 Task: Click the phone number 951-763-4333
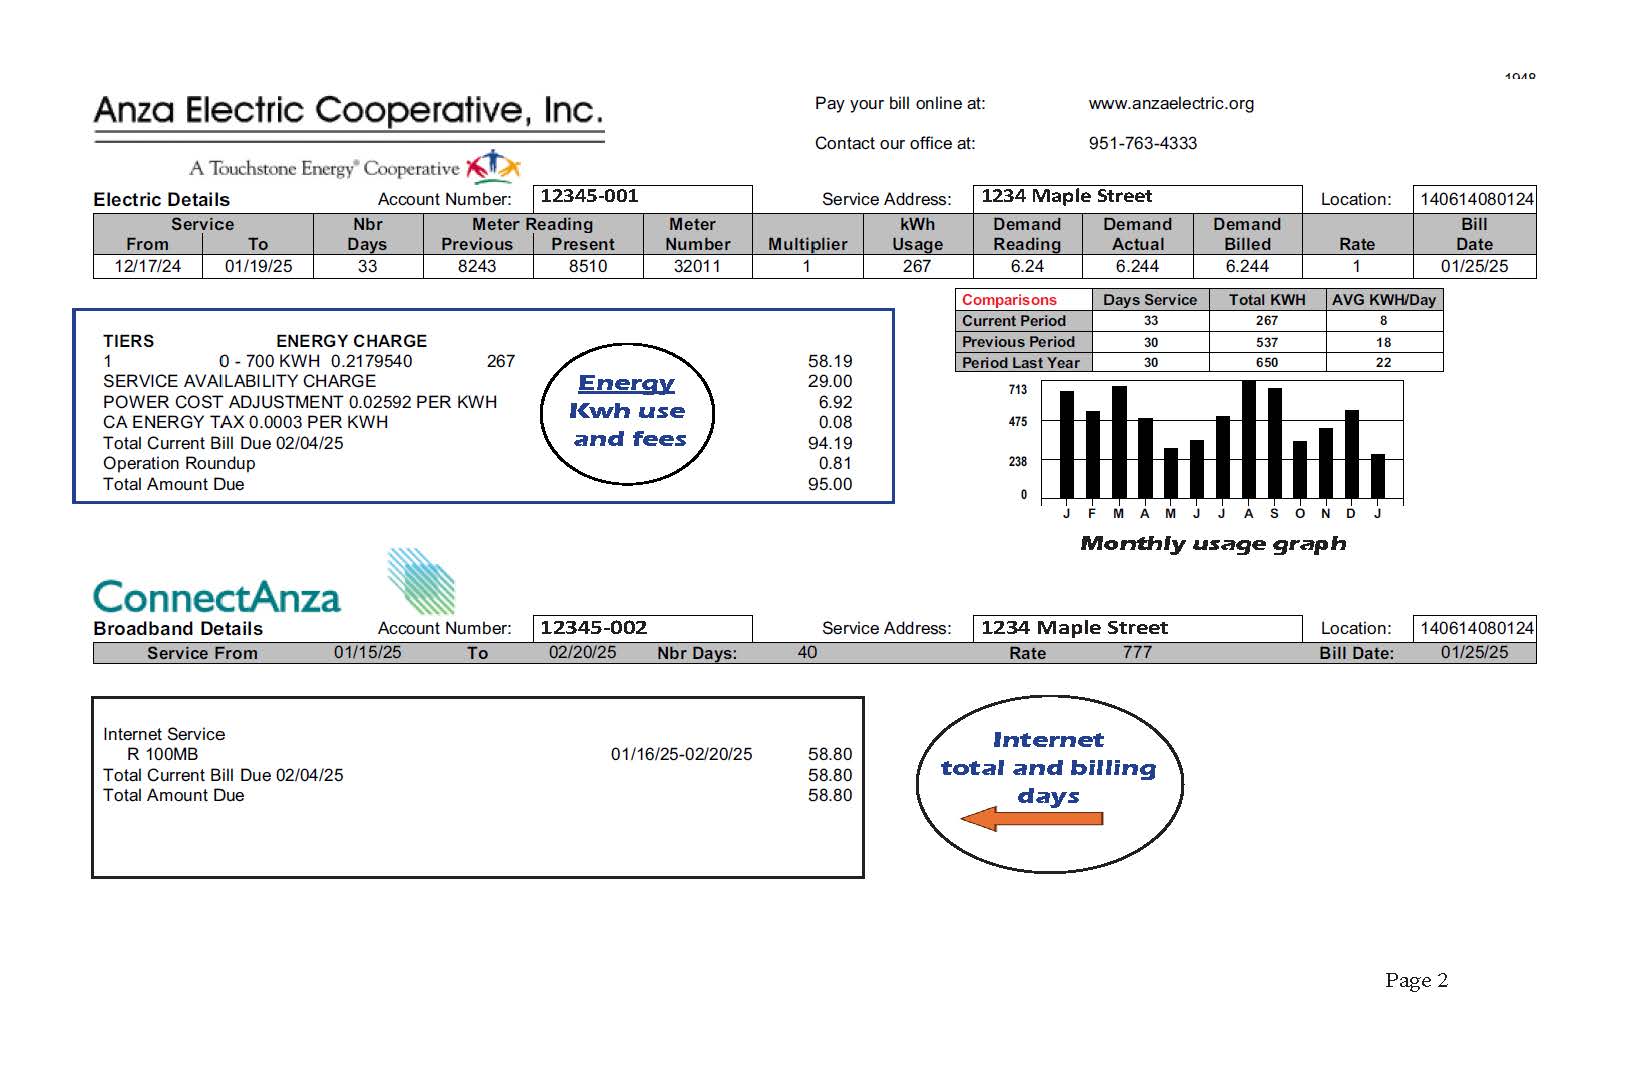[x=1142, y=143]
